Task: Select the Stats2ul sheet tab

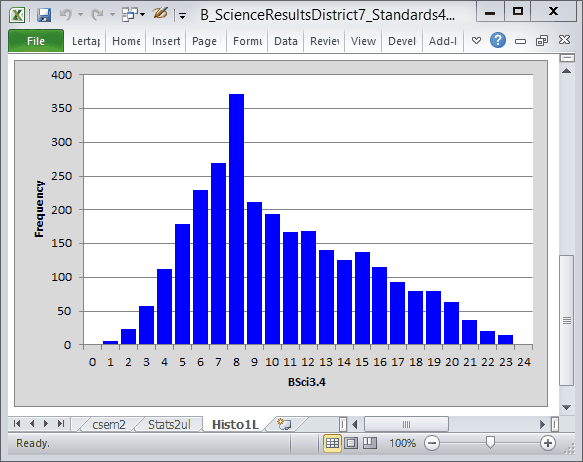Action: tap(169, 424)
